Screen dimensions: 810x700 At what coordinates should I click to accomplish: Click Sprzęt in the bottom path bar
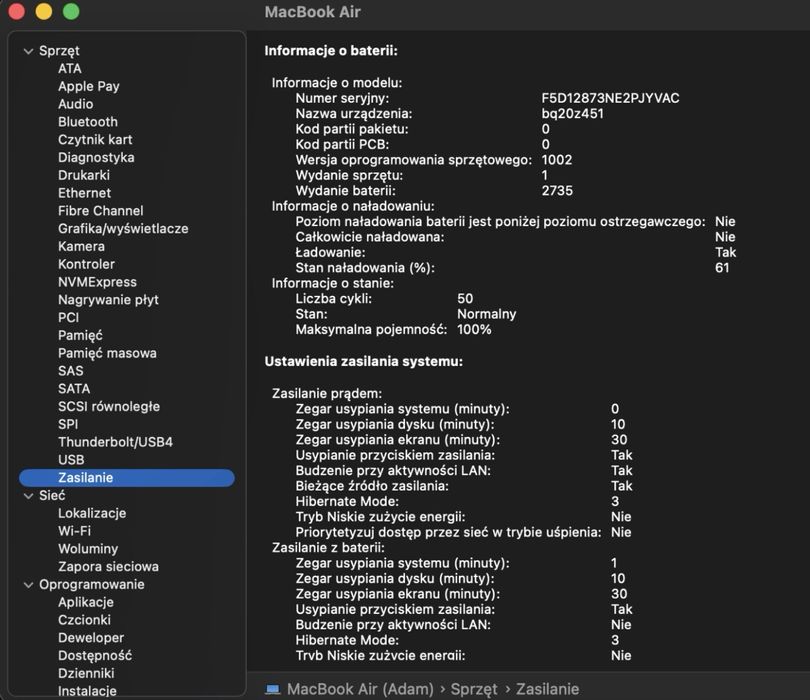474,689
